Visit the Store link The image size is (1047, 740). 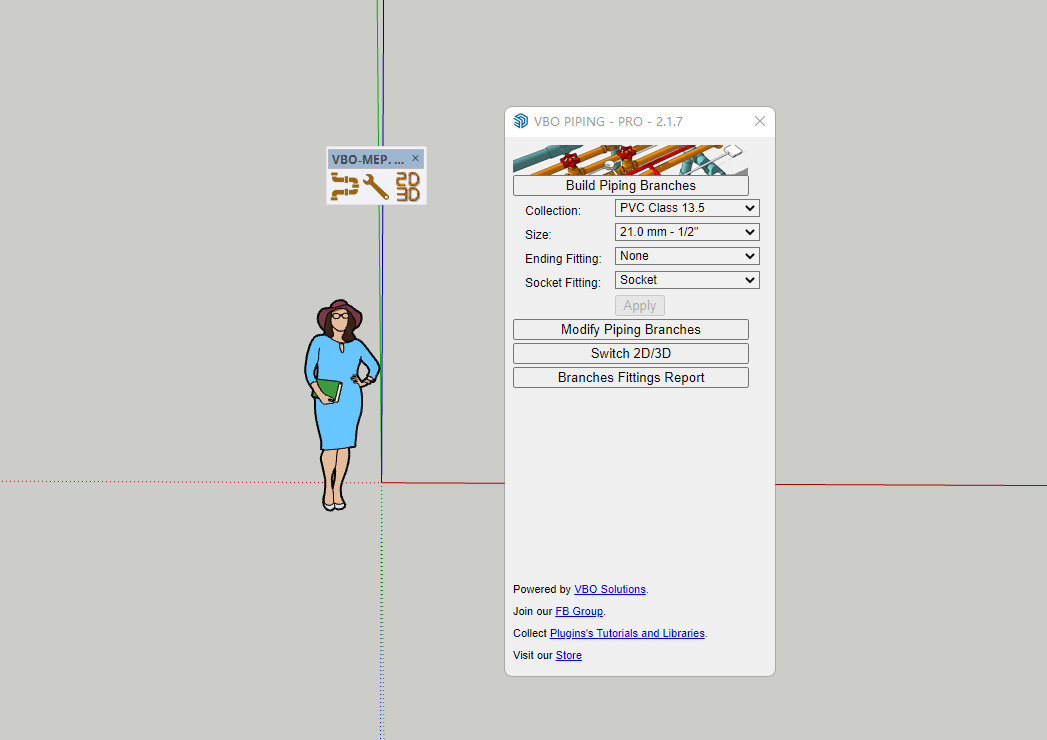[x=568, y=656]
